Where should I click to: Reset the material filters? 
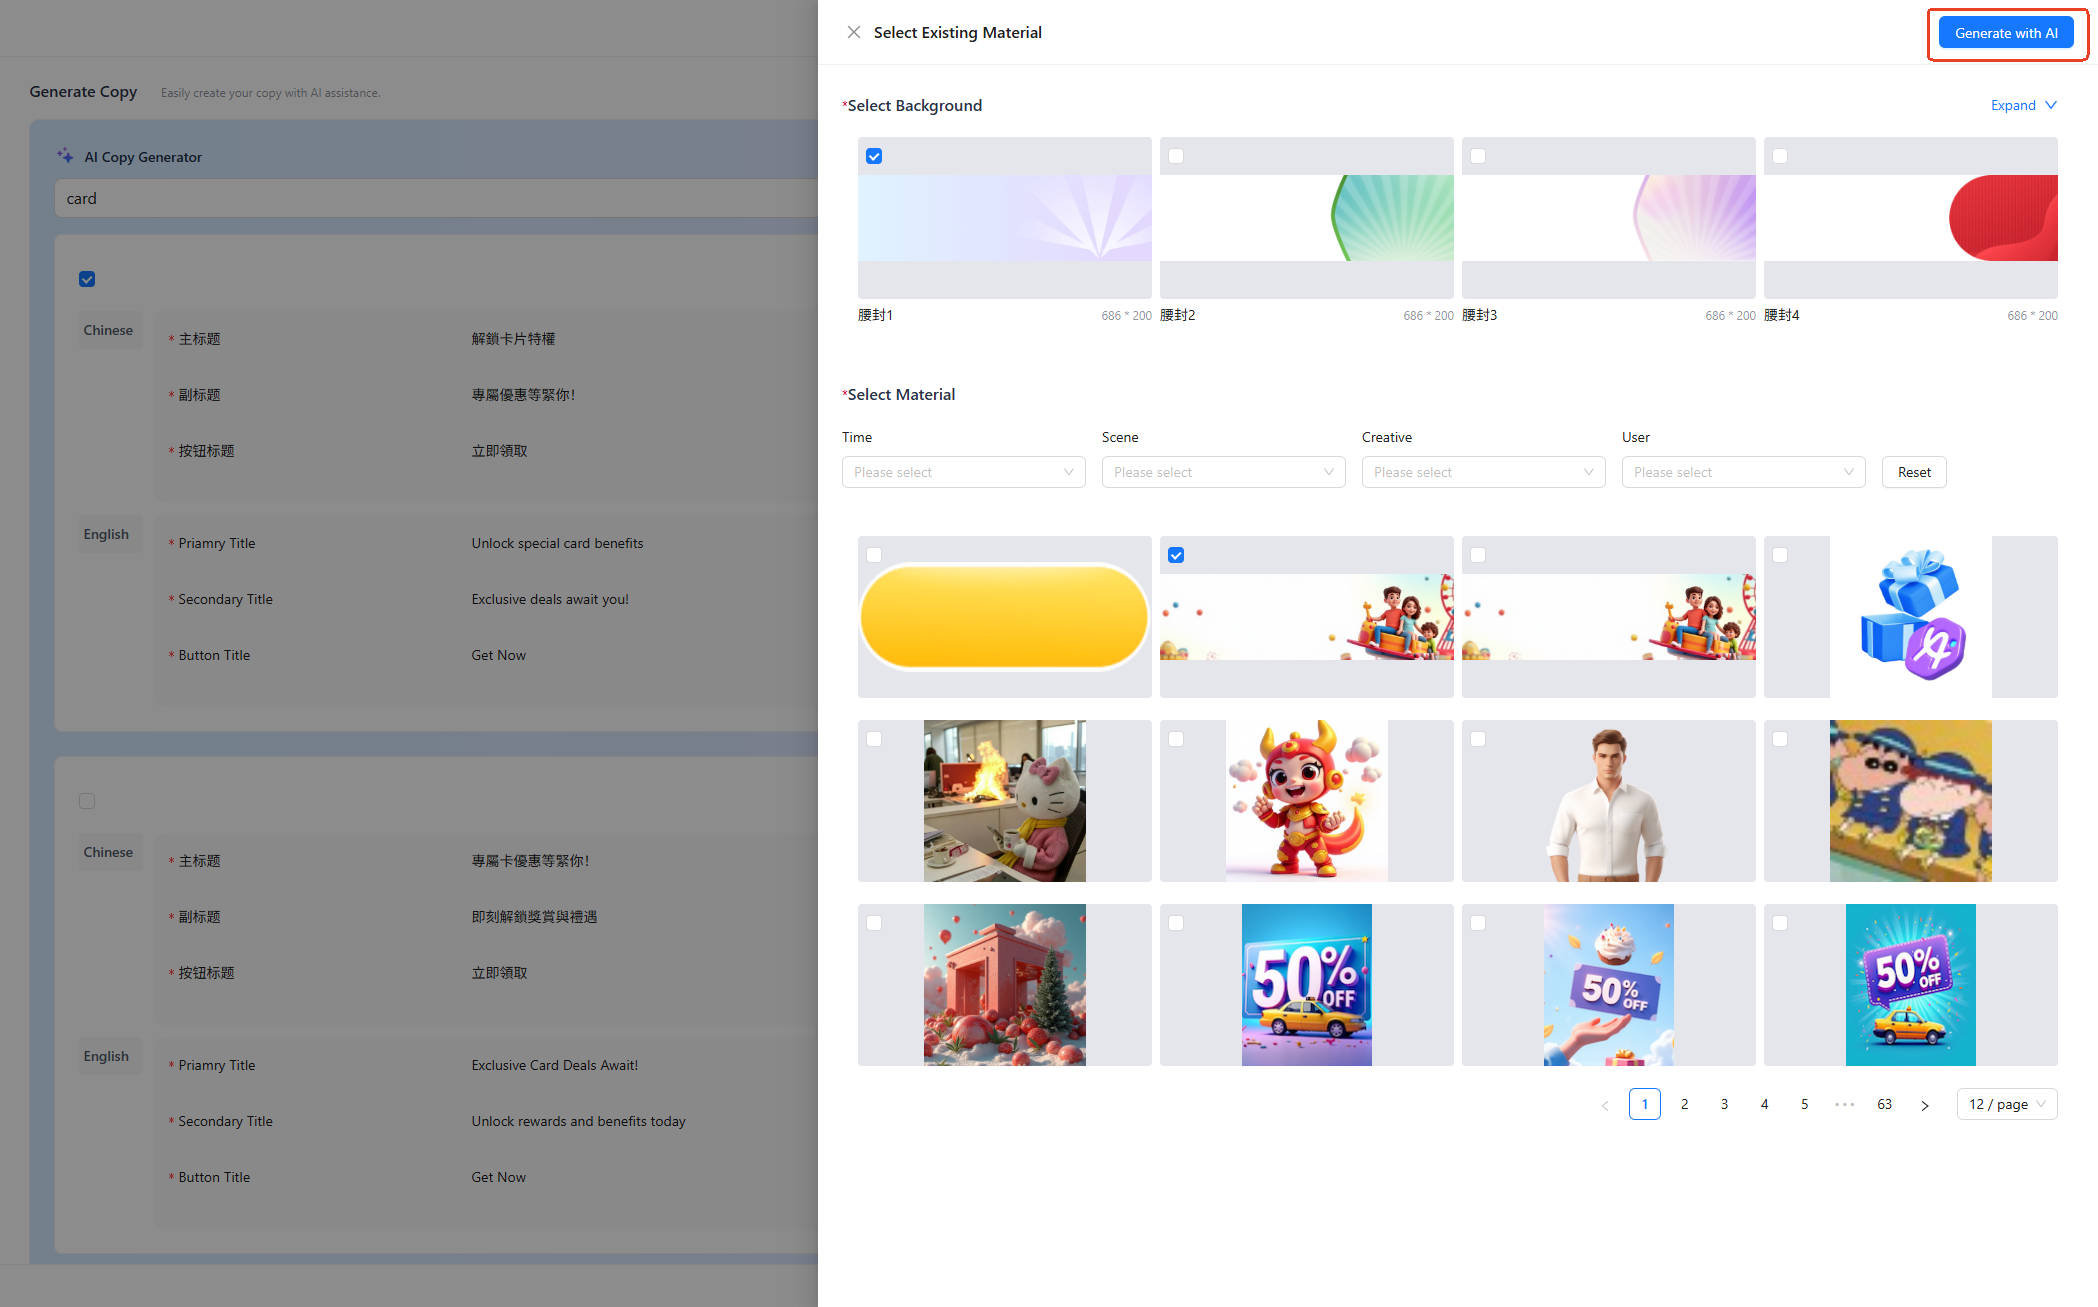click(x=1914, y=472)
